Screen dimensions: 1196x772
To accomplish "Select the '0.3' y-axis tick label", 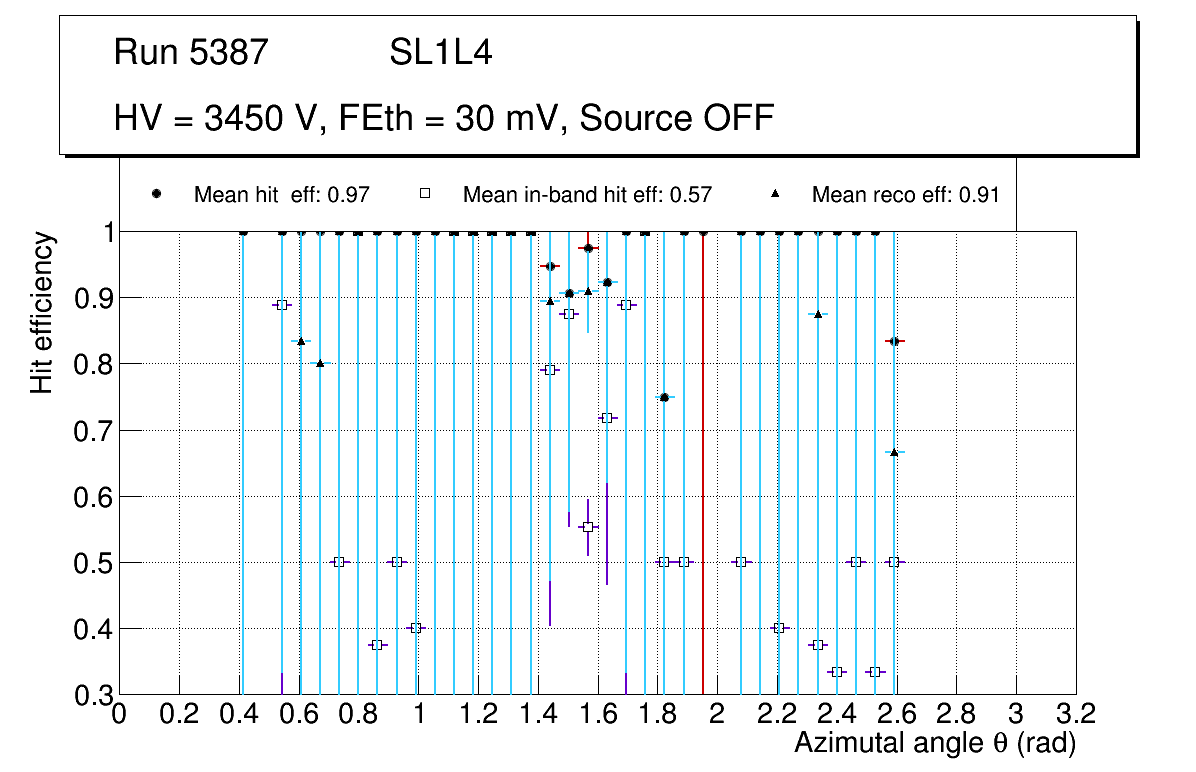I will pos(93,695).
